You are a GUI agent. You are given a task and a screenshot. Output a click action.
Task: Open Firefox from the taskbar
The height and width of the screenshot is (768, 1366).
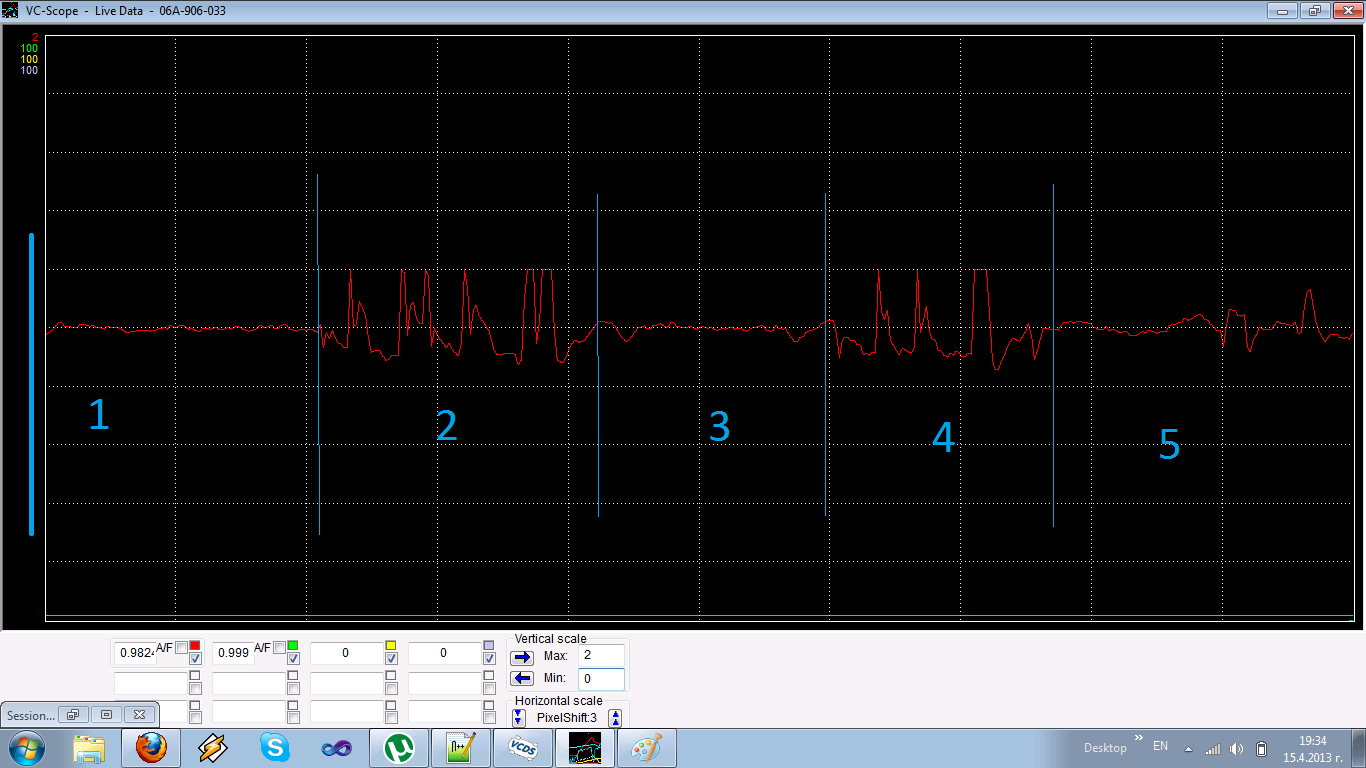[x=151, y=748]
